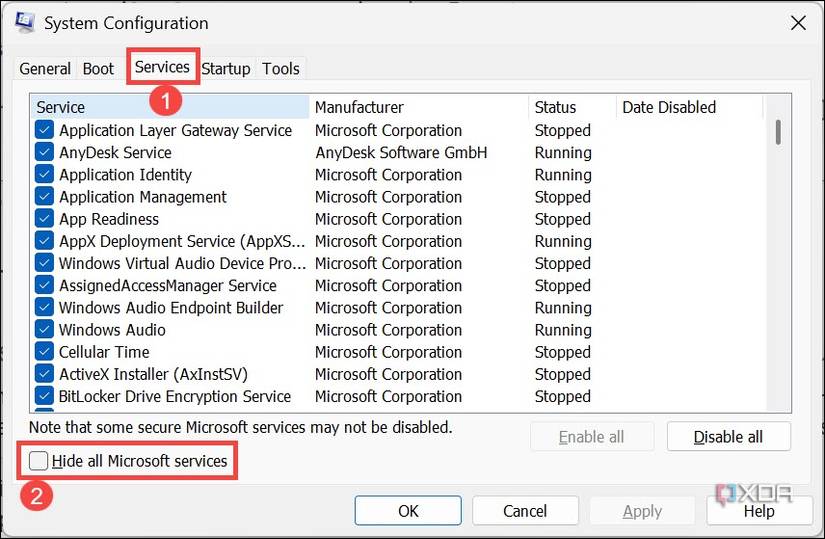Go to the Startup tab
The height and width of the screenshot is (539, 825).
(x=226, y=68)
